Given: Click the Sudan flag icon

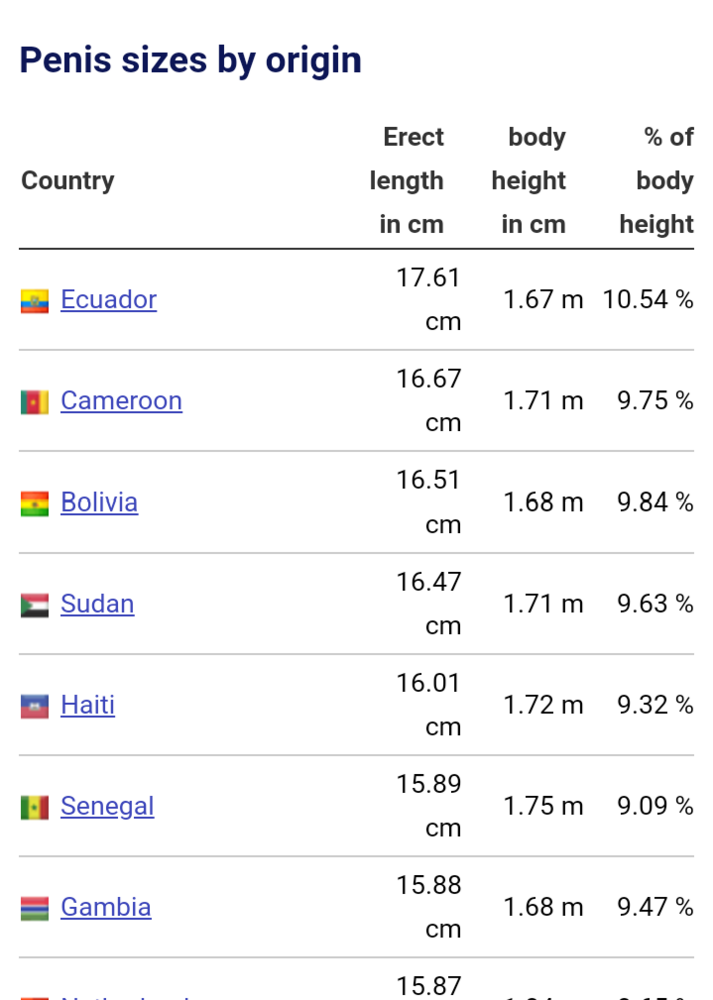Looking at the screenshot, I should 34,605.
